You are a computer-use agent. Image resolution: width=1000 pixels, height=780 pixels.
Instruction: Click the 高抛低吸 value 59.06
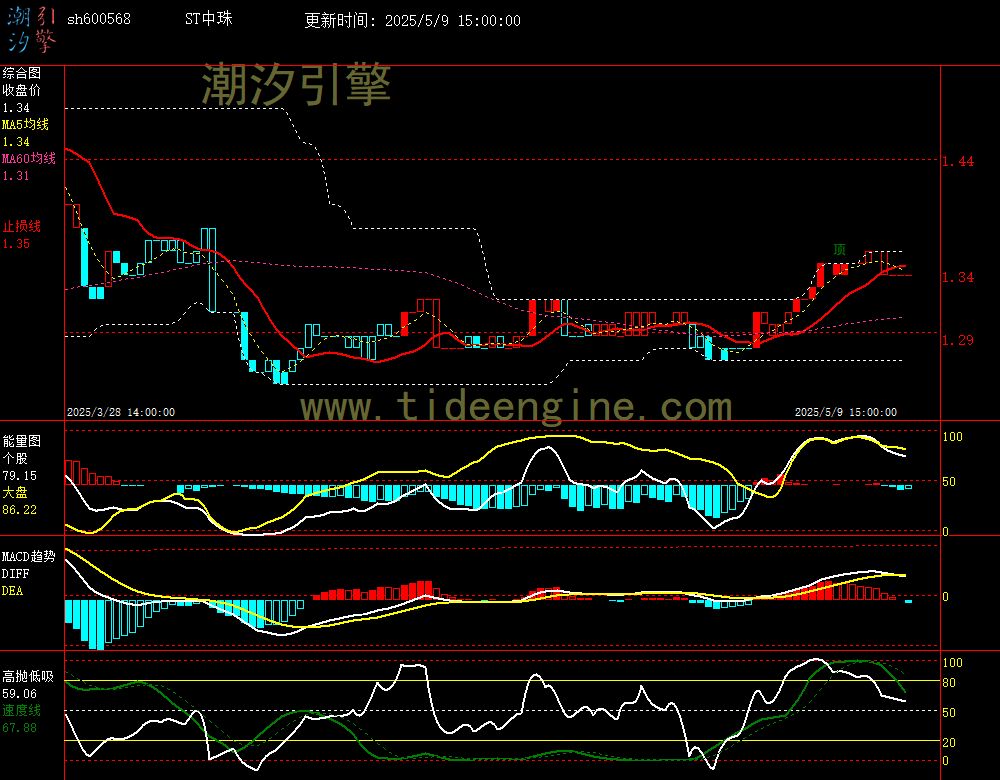coord(20,694)
